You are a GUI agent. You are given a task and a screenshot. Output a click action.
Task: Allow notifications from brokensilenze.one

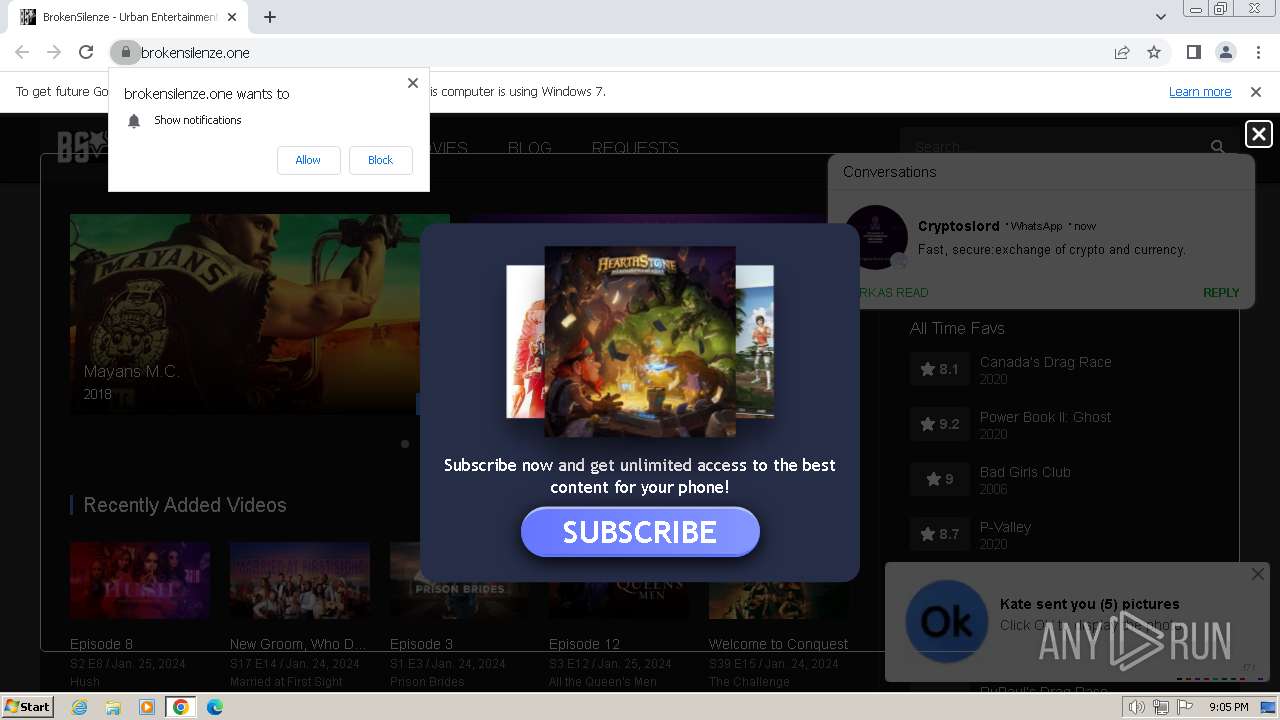(308, 160)
